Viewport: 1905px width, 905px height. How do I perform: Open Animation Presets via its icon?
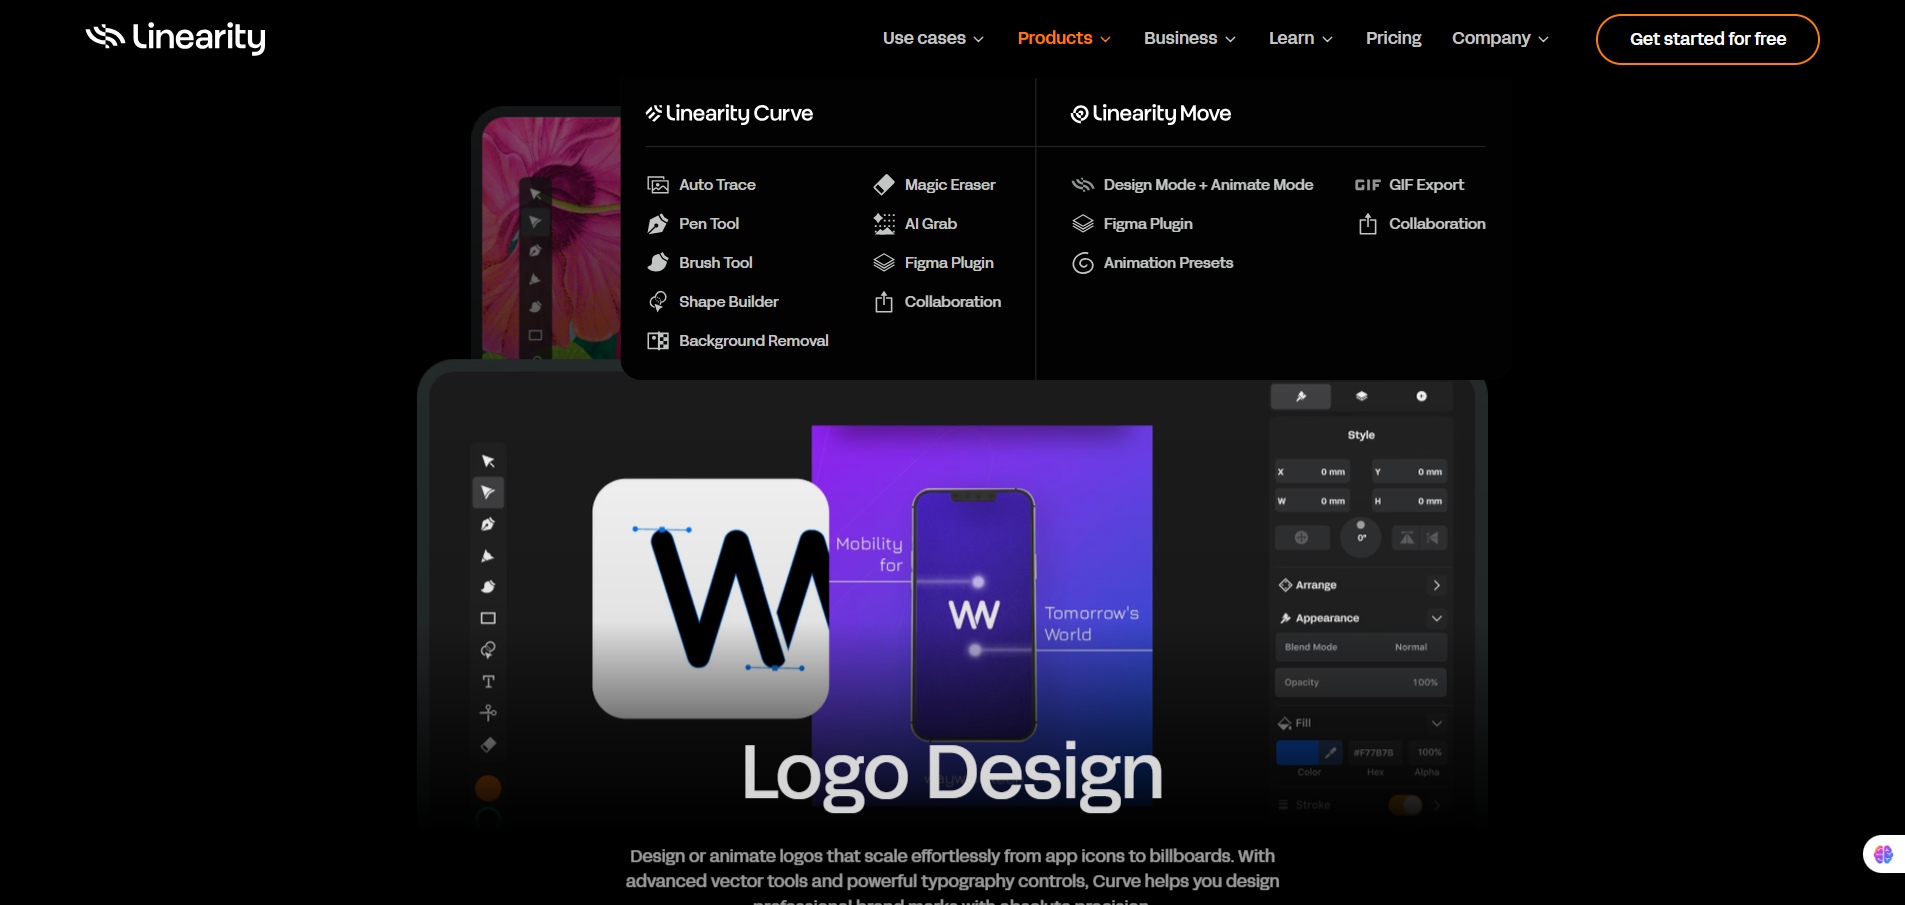1082,263
